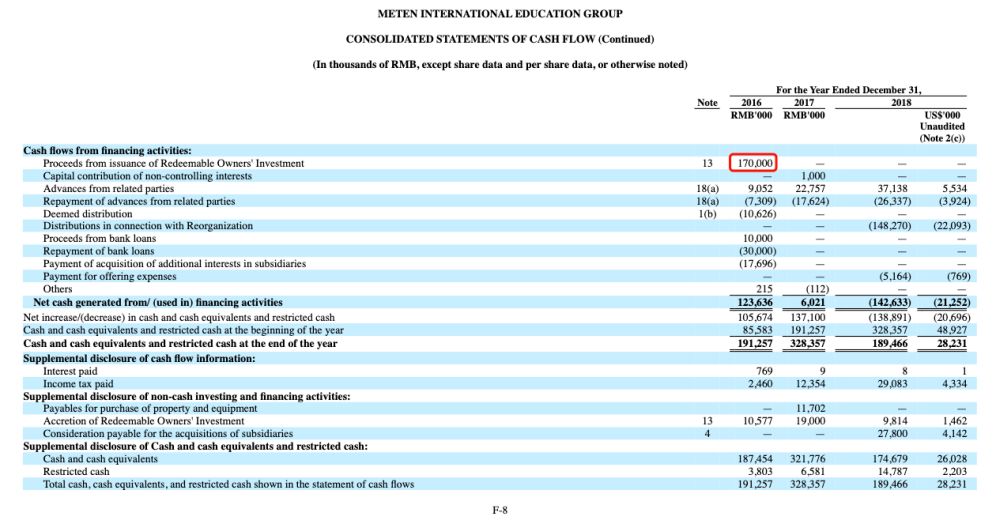This screenshot has width=996, height=524.
Task: Select the 29,083 Income tax paid value
Action: (x=892, y=384)
